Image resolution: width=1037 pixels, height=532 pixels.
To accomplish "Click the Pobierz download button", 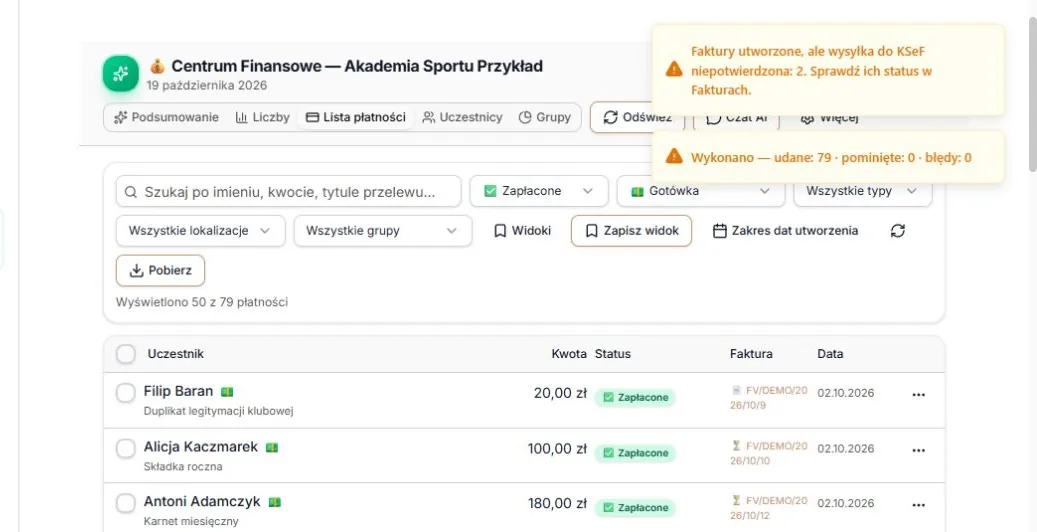I will pos(160,271).
